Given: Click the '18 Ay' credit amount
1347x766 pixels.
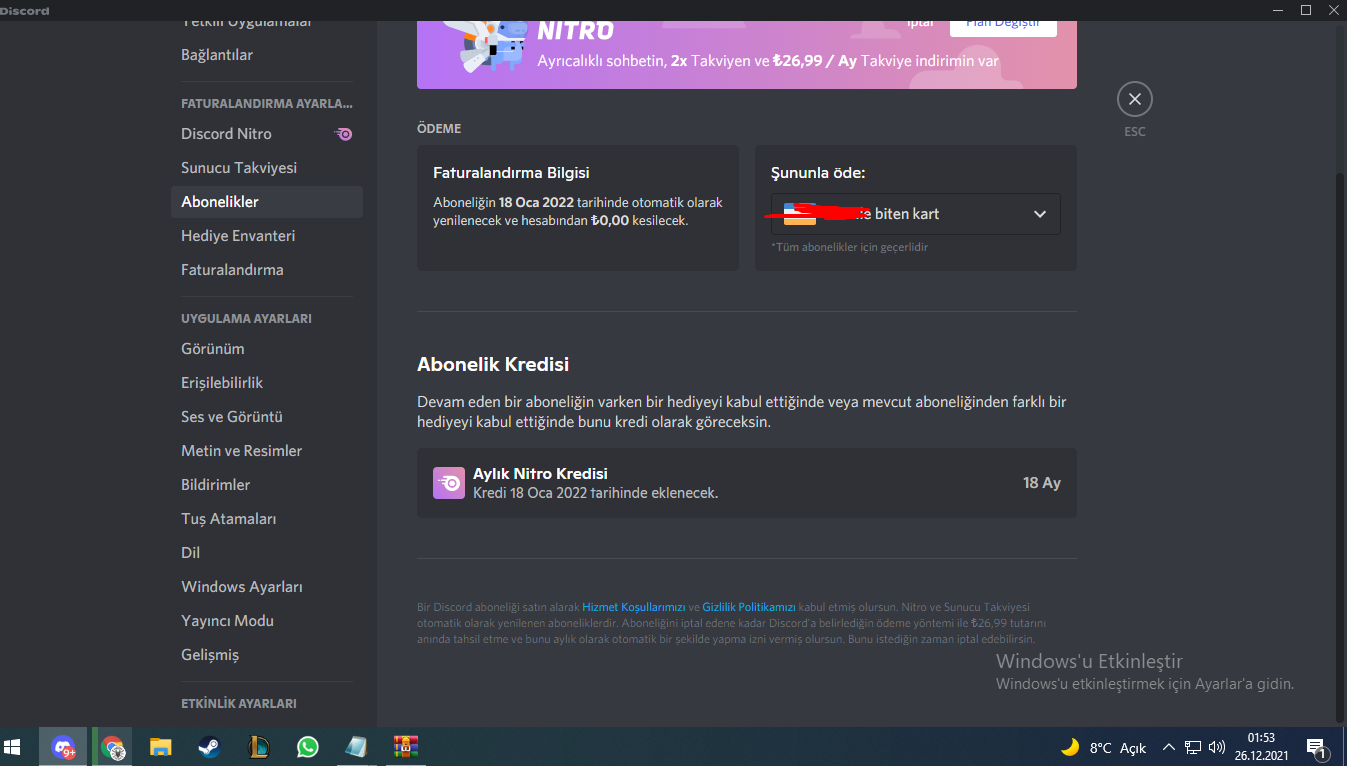Looking at the screenshot, I should 1042,483.
